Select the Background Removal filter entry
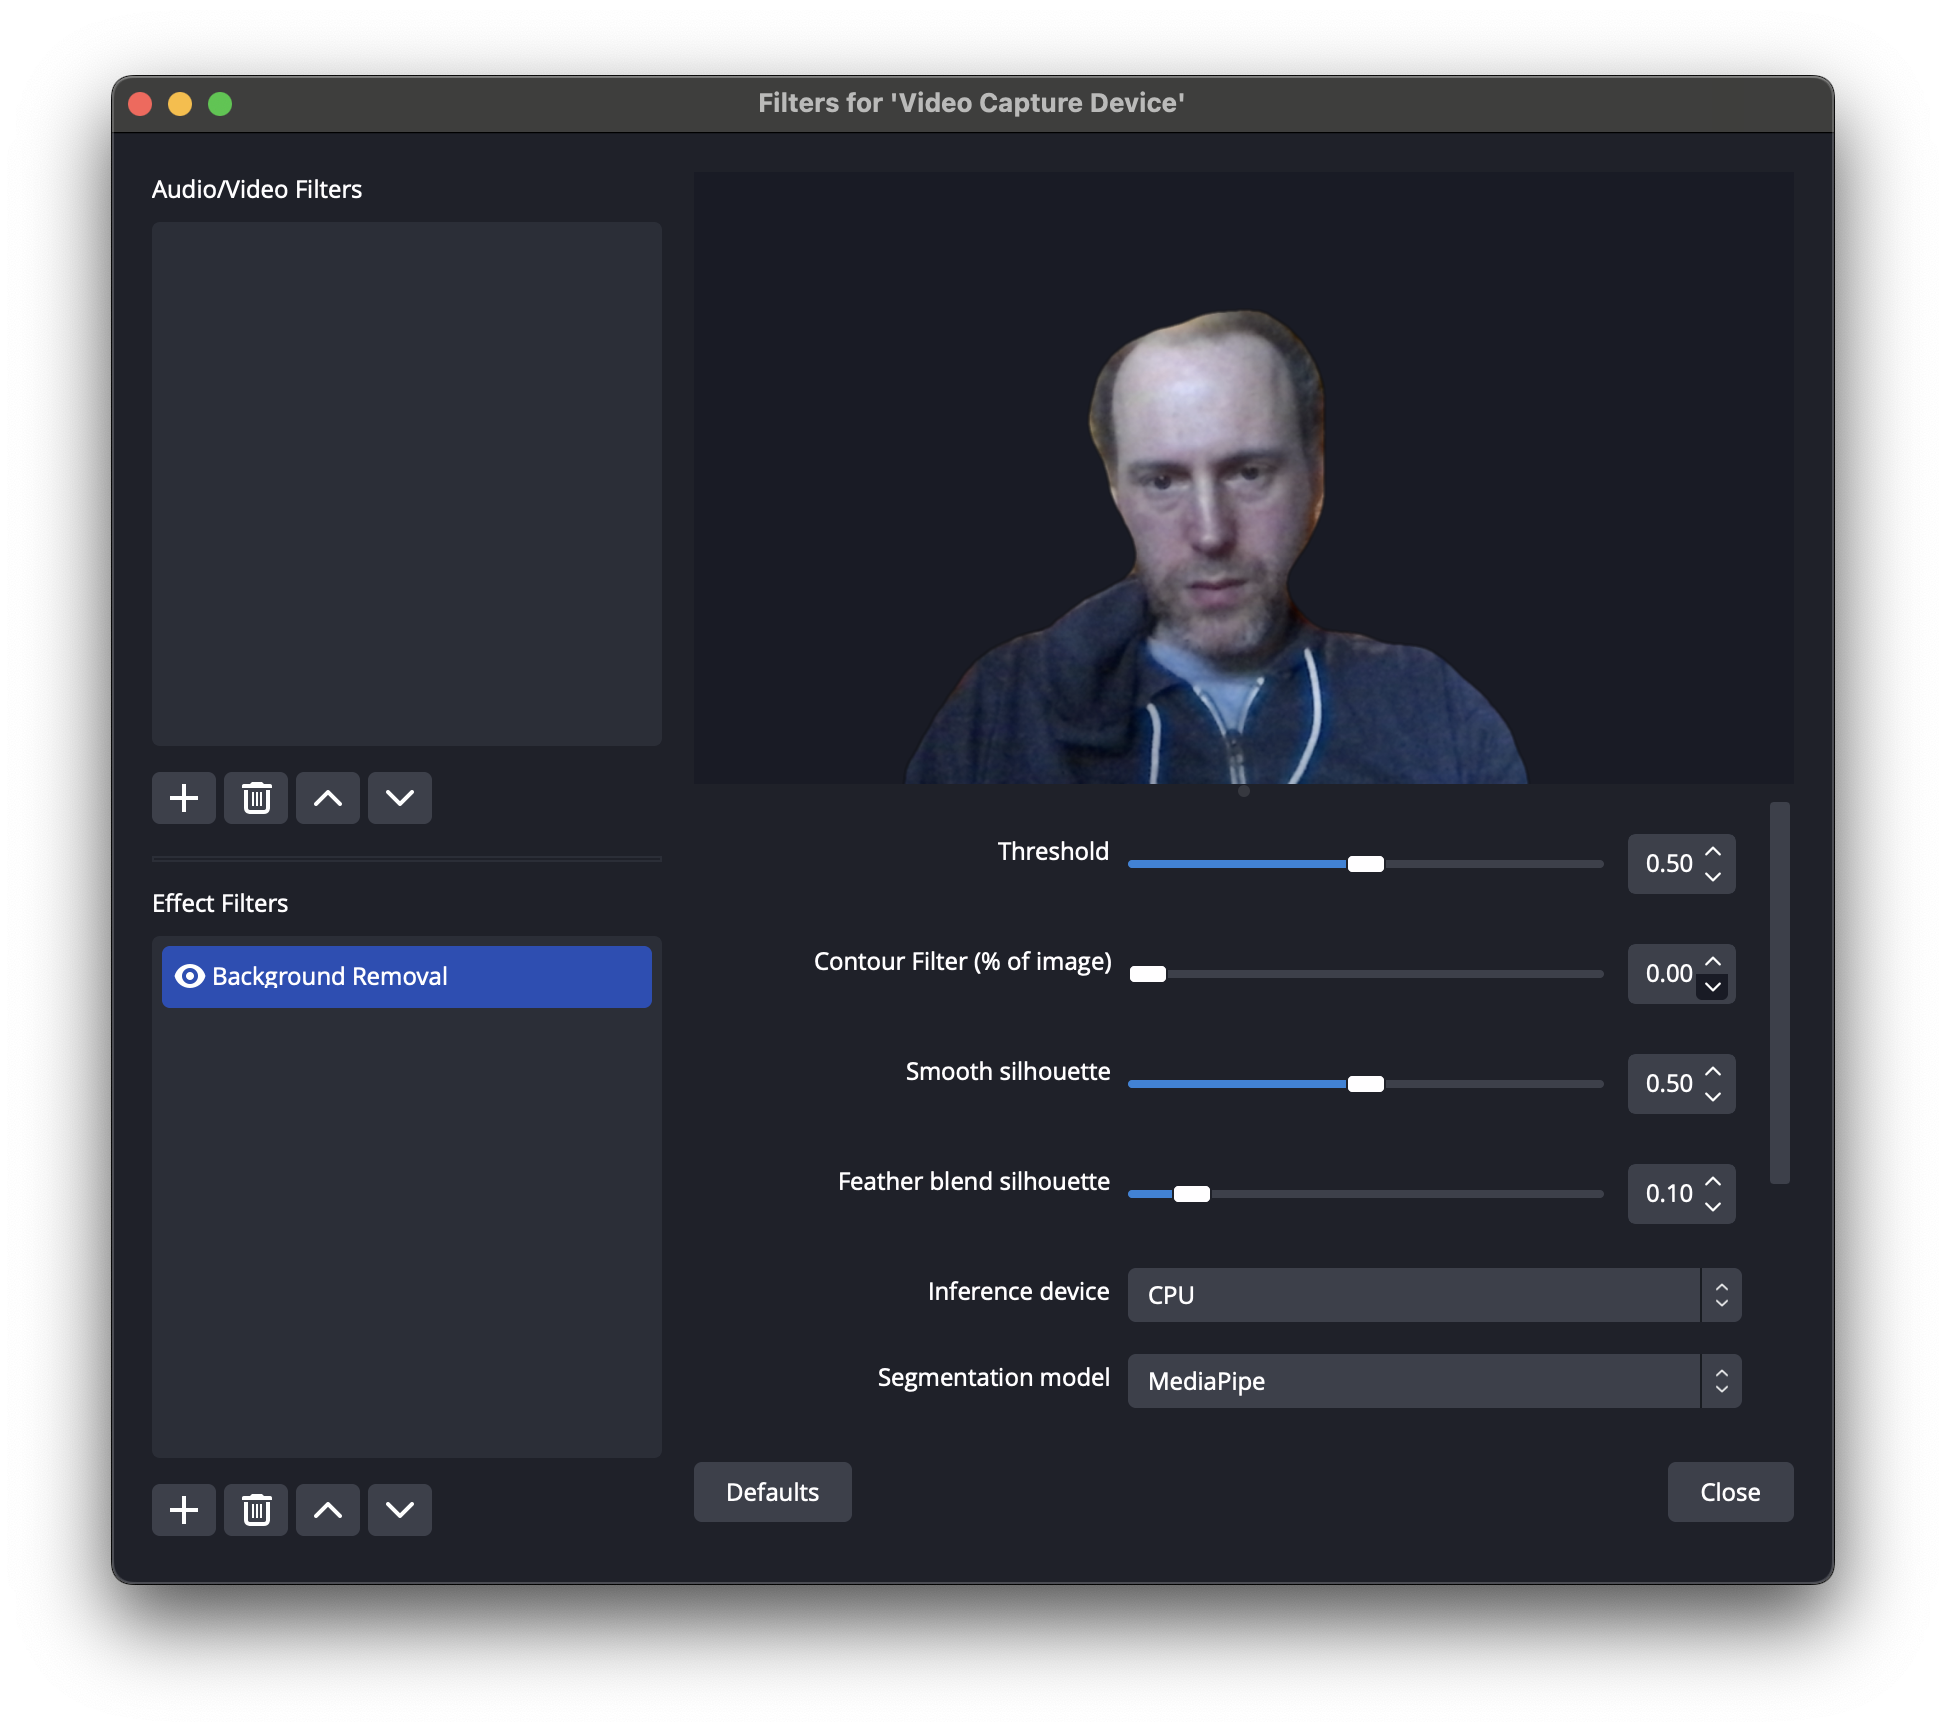 (x=405, y=976)
